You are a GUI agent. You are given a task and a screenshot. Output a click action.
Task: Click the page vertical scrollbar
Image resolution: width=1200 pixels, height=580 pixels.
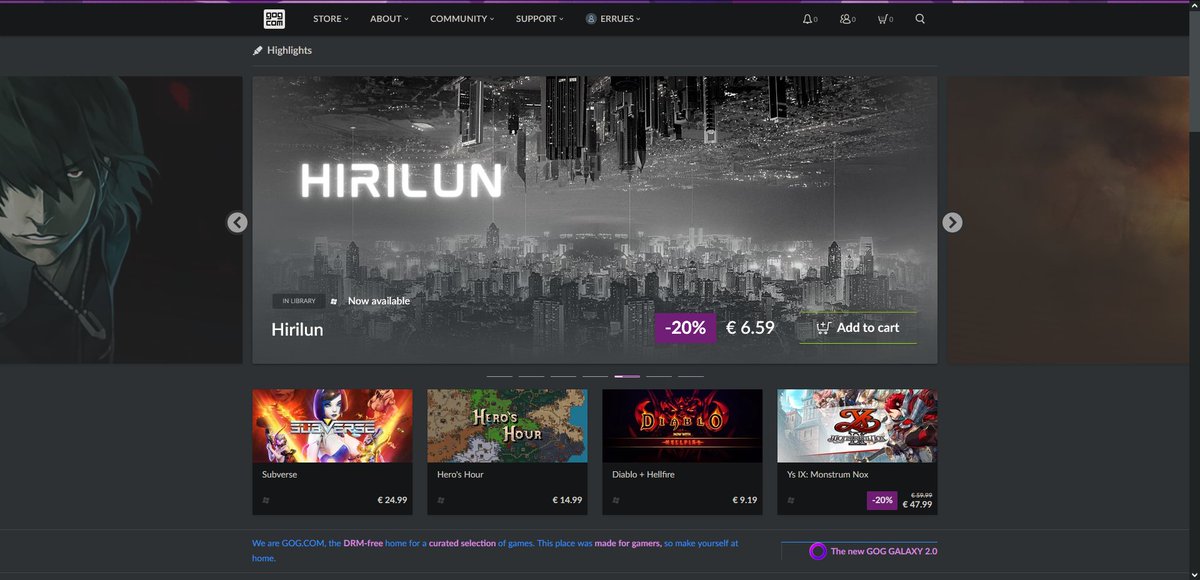point(1195,290)
